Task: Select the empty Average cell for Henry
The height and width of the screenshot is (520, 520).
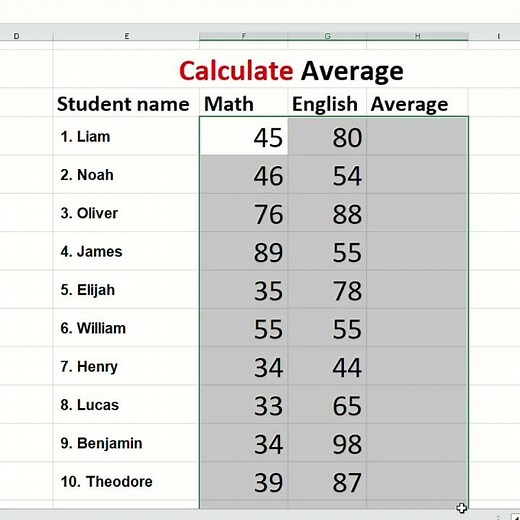Action: [x=418, y=366]
